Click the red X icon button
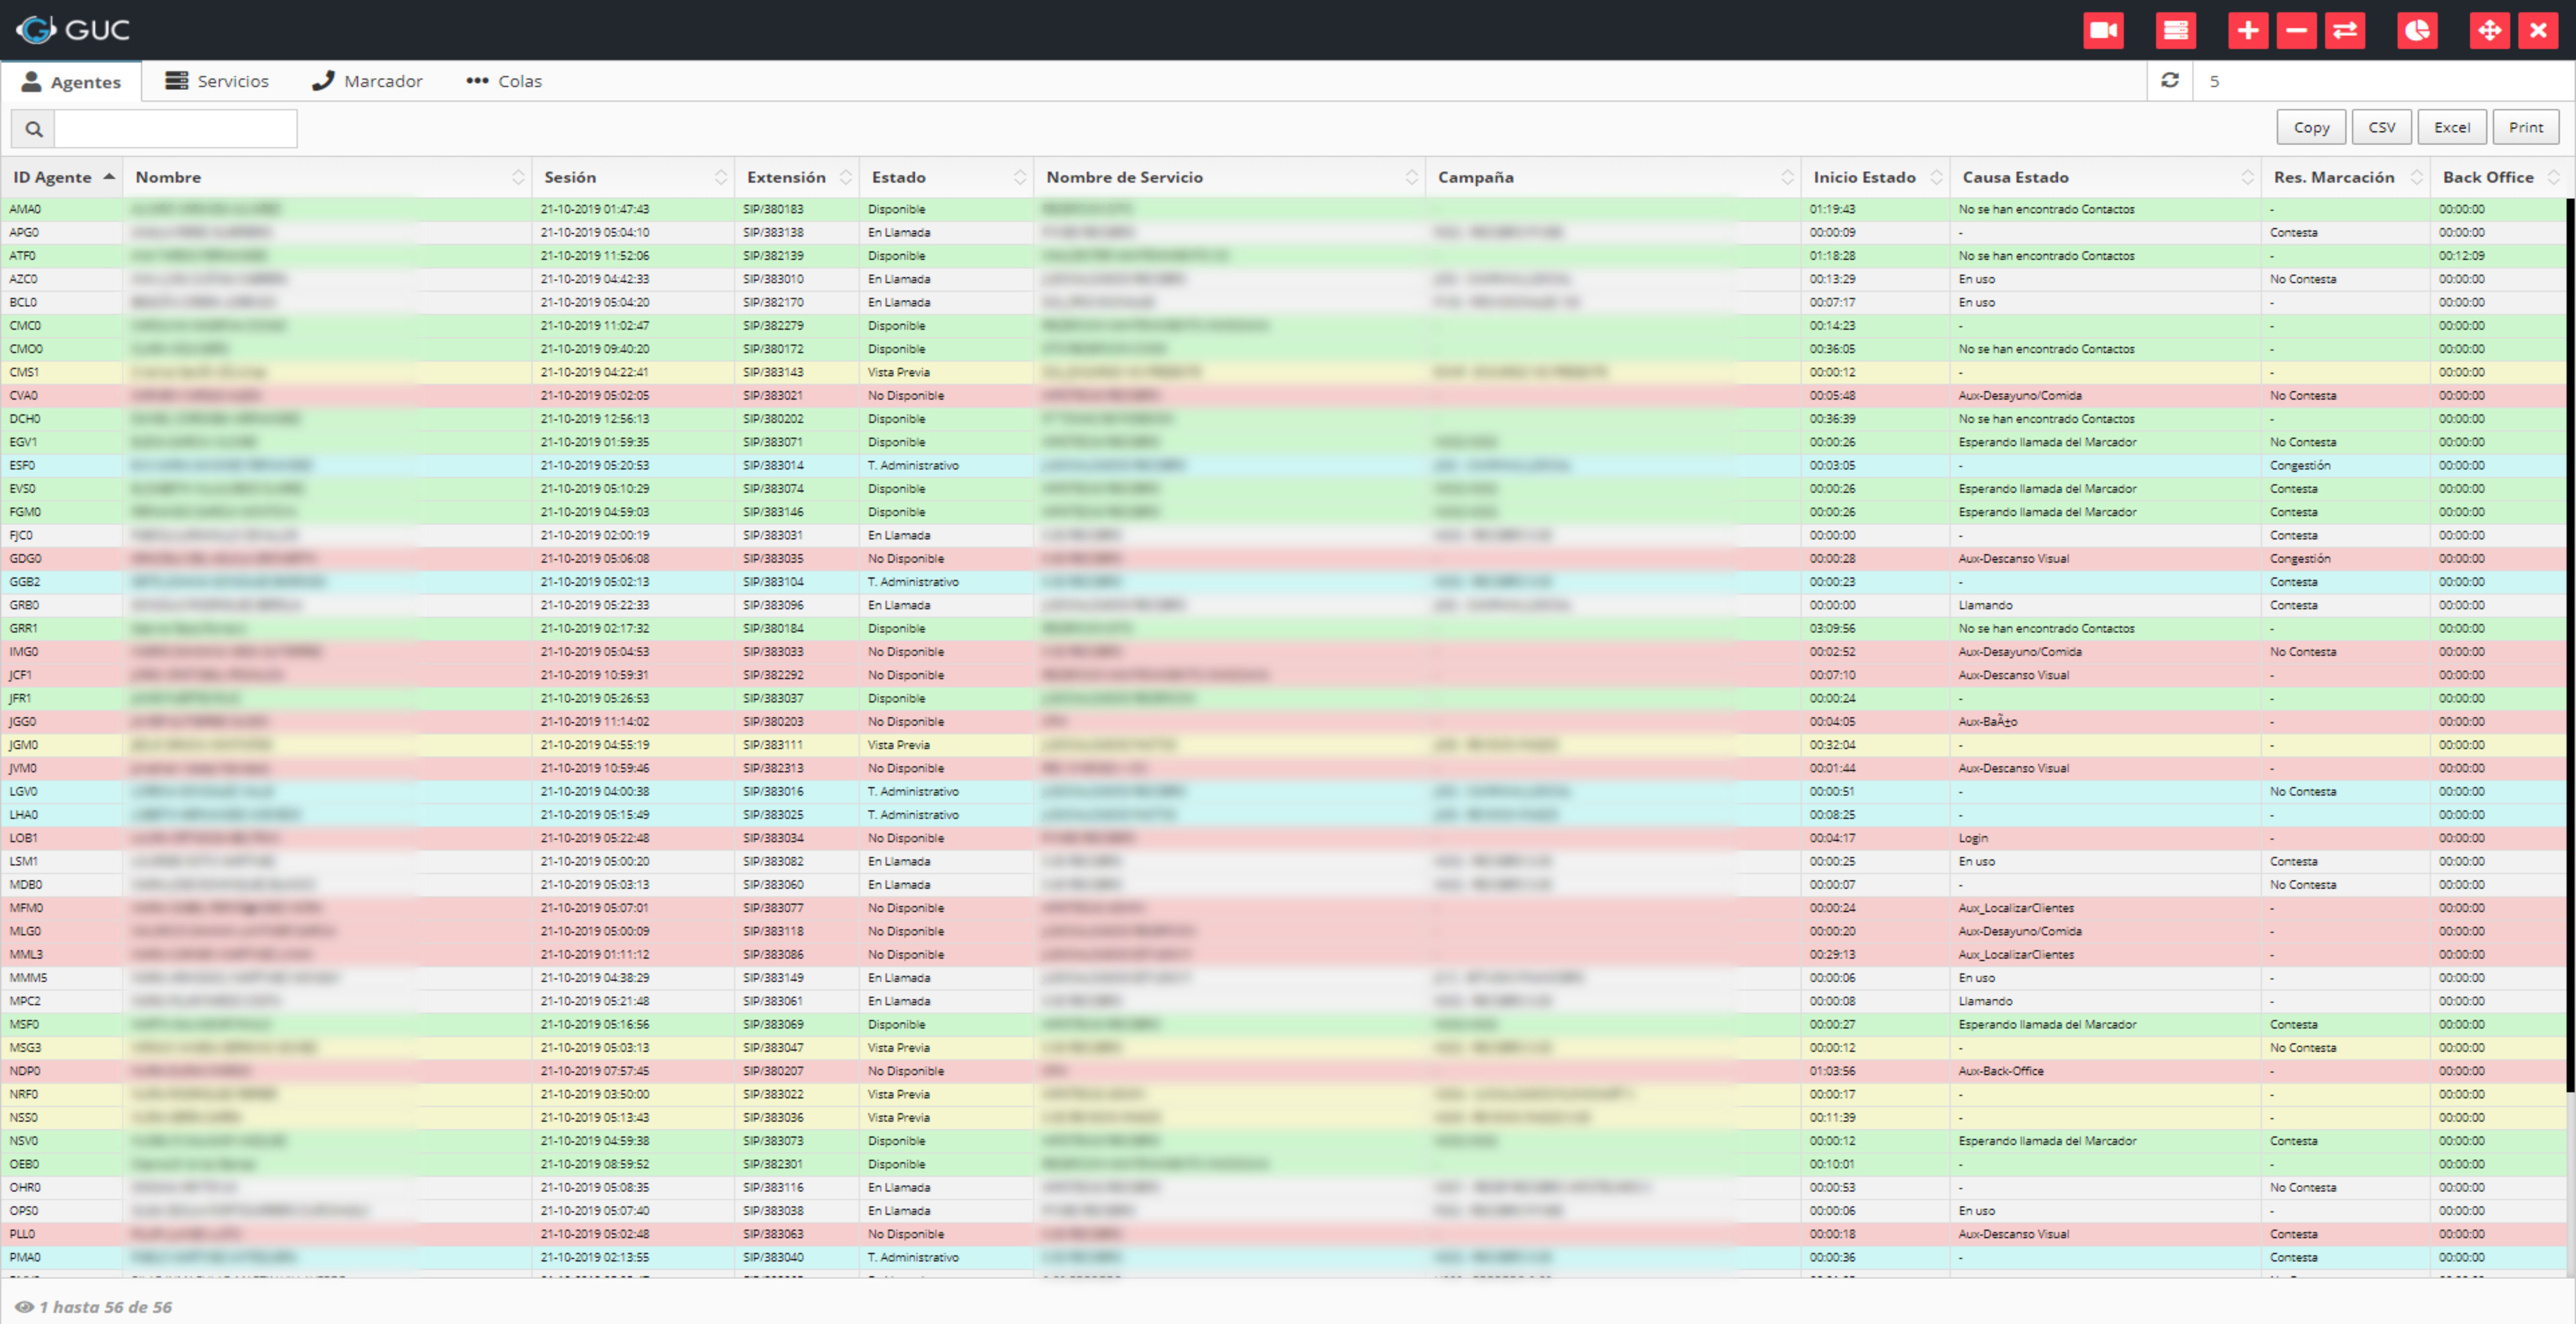The height and width of the screenshot is (1324, 2576). pos(2538,30)
